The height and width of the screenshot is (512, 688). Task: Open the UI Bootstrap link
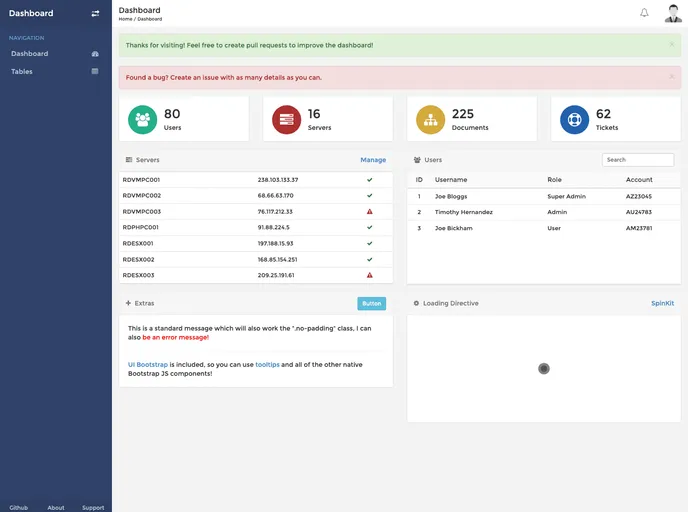point(148,365)
